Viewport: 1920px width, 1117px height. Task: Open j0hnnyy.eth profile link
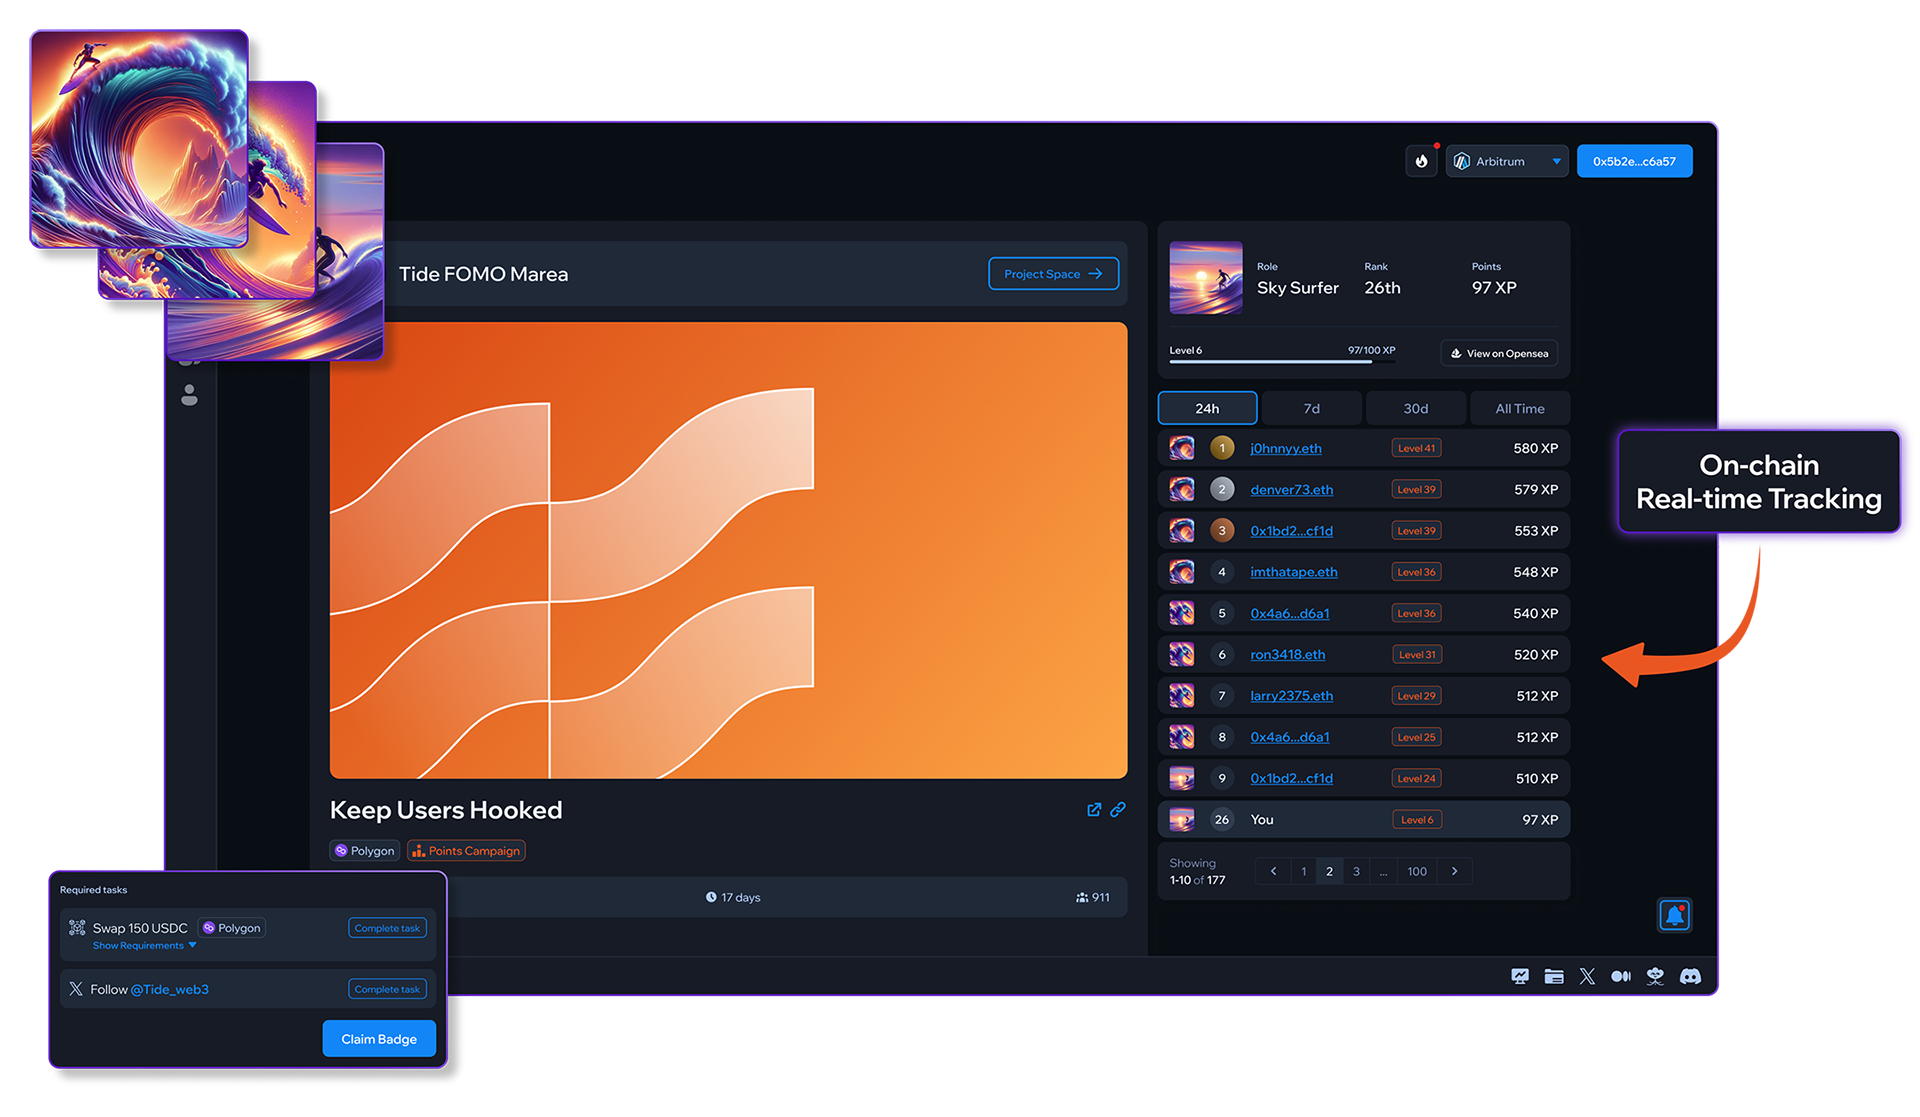(1285, 448)
